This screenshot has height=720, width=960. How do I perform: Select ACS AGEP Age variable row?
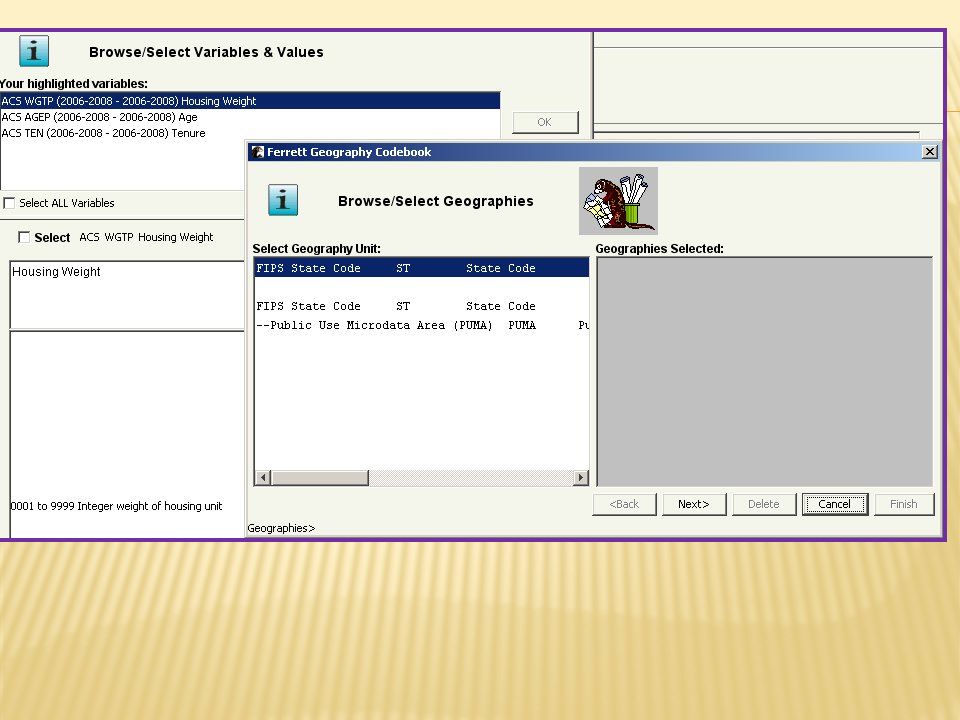tap(250, 117)
